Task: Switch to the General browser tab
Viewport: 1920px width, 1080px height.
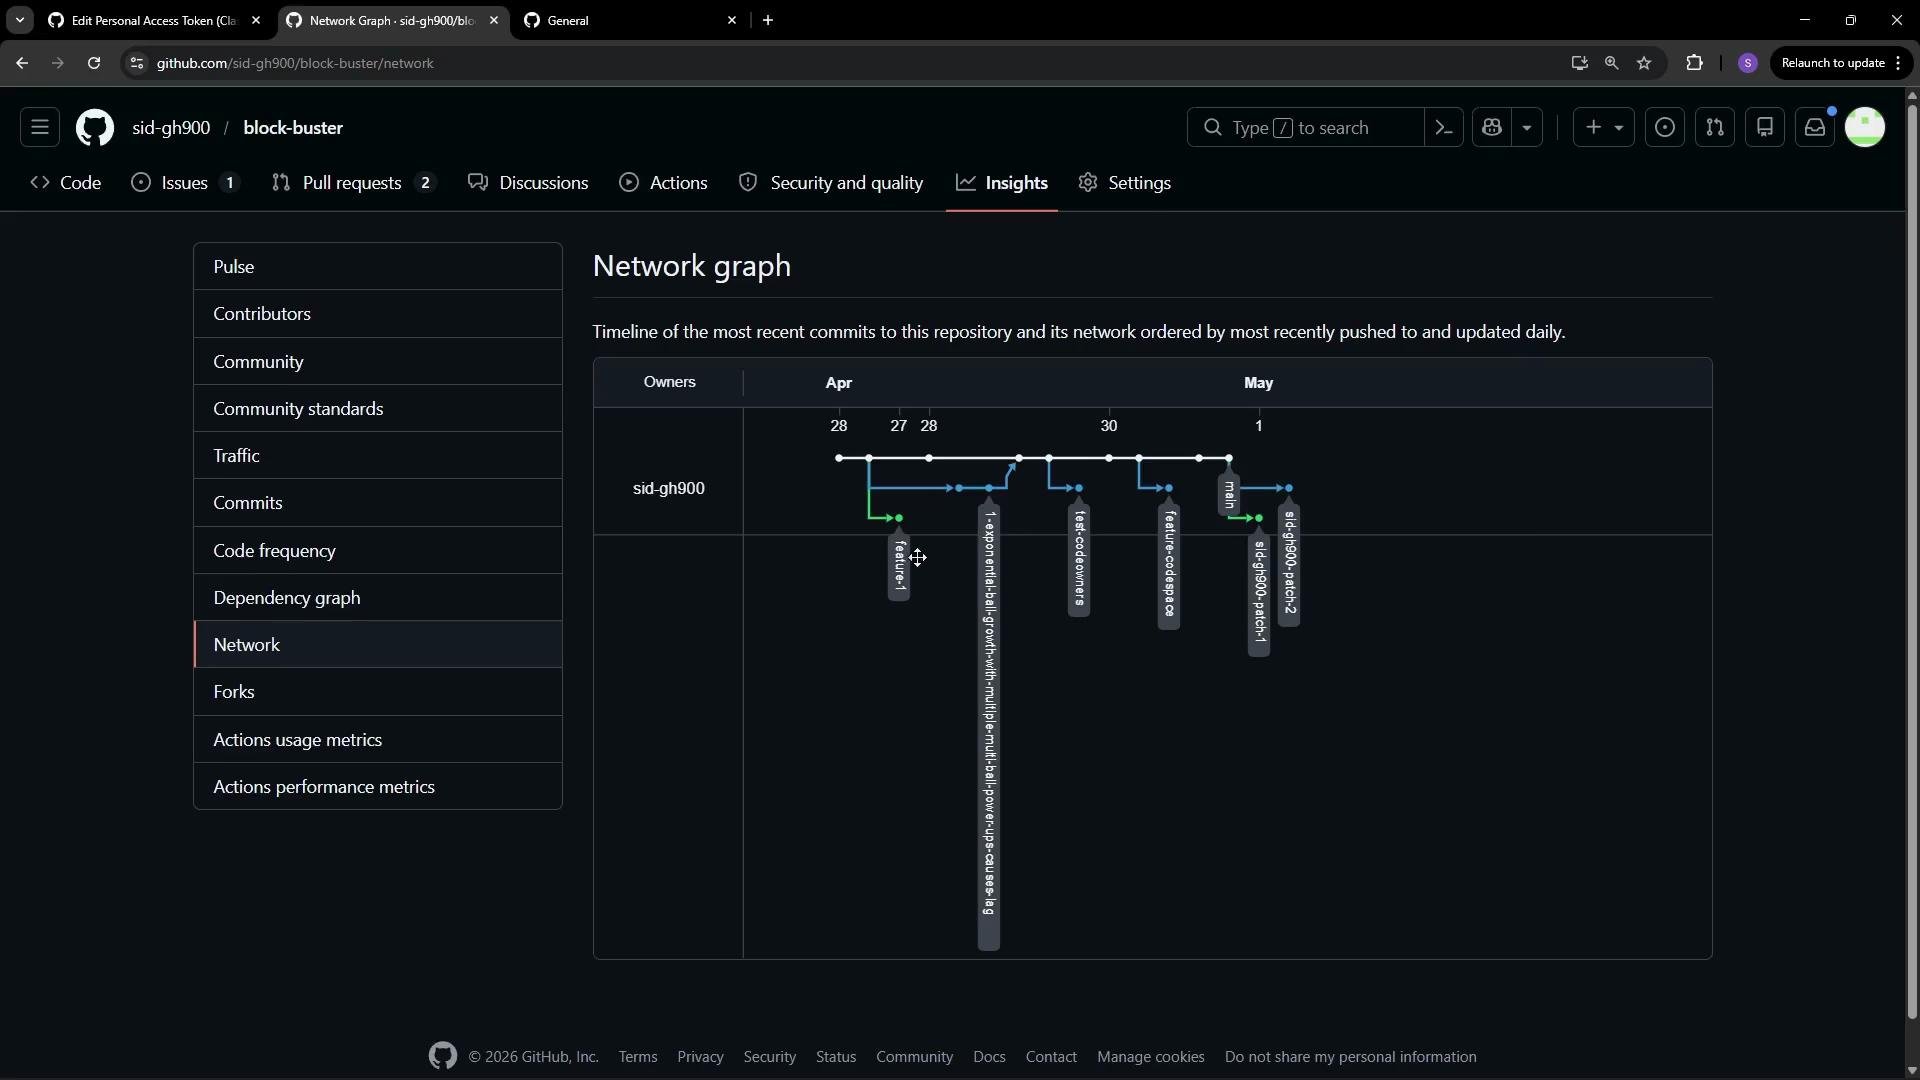Action: pos(630,20)
